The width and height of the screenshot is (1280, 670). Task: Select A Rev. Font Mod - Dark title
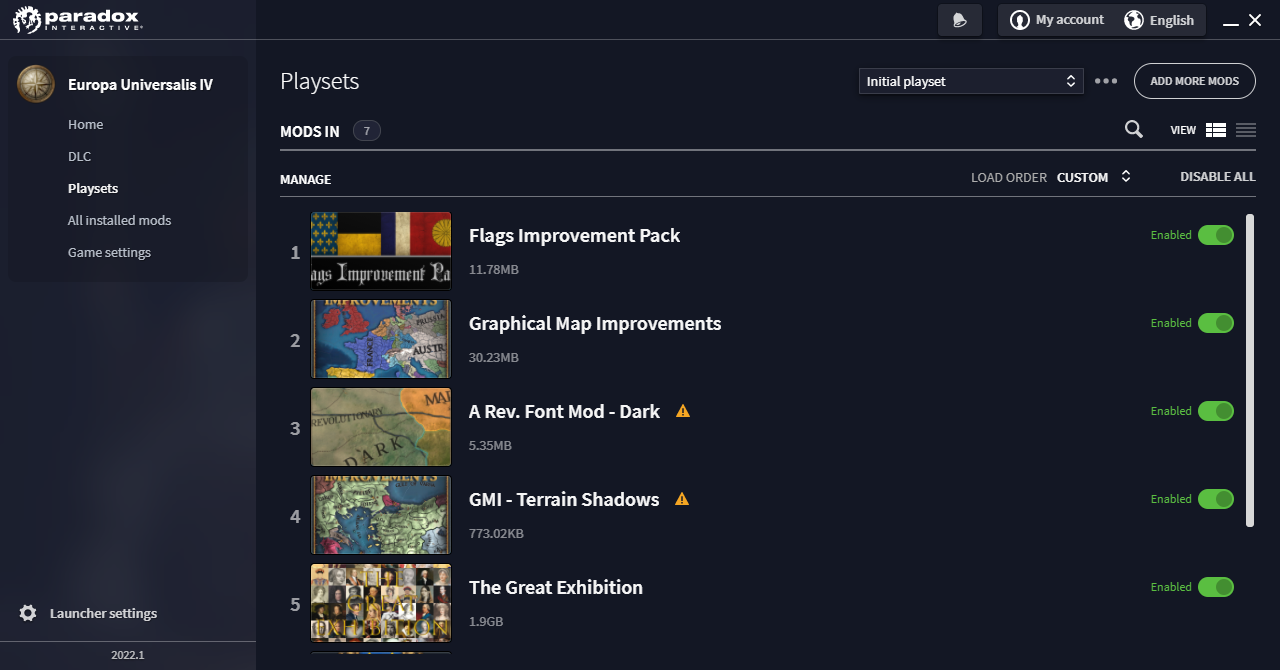(x=564, y=411)
